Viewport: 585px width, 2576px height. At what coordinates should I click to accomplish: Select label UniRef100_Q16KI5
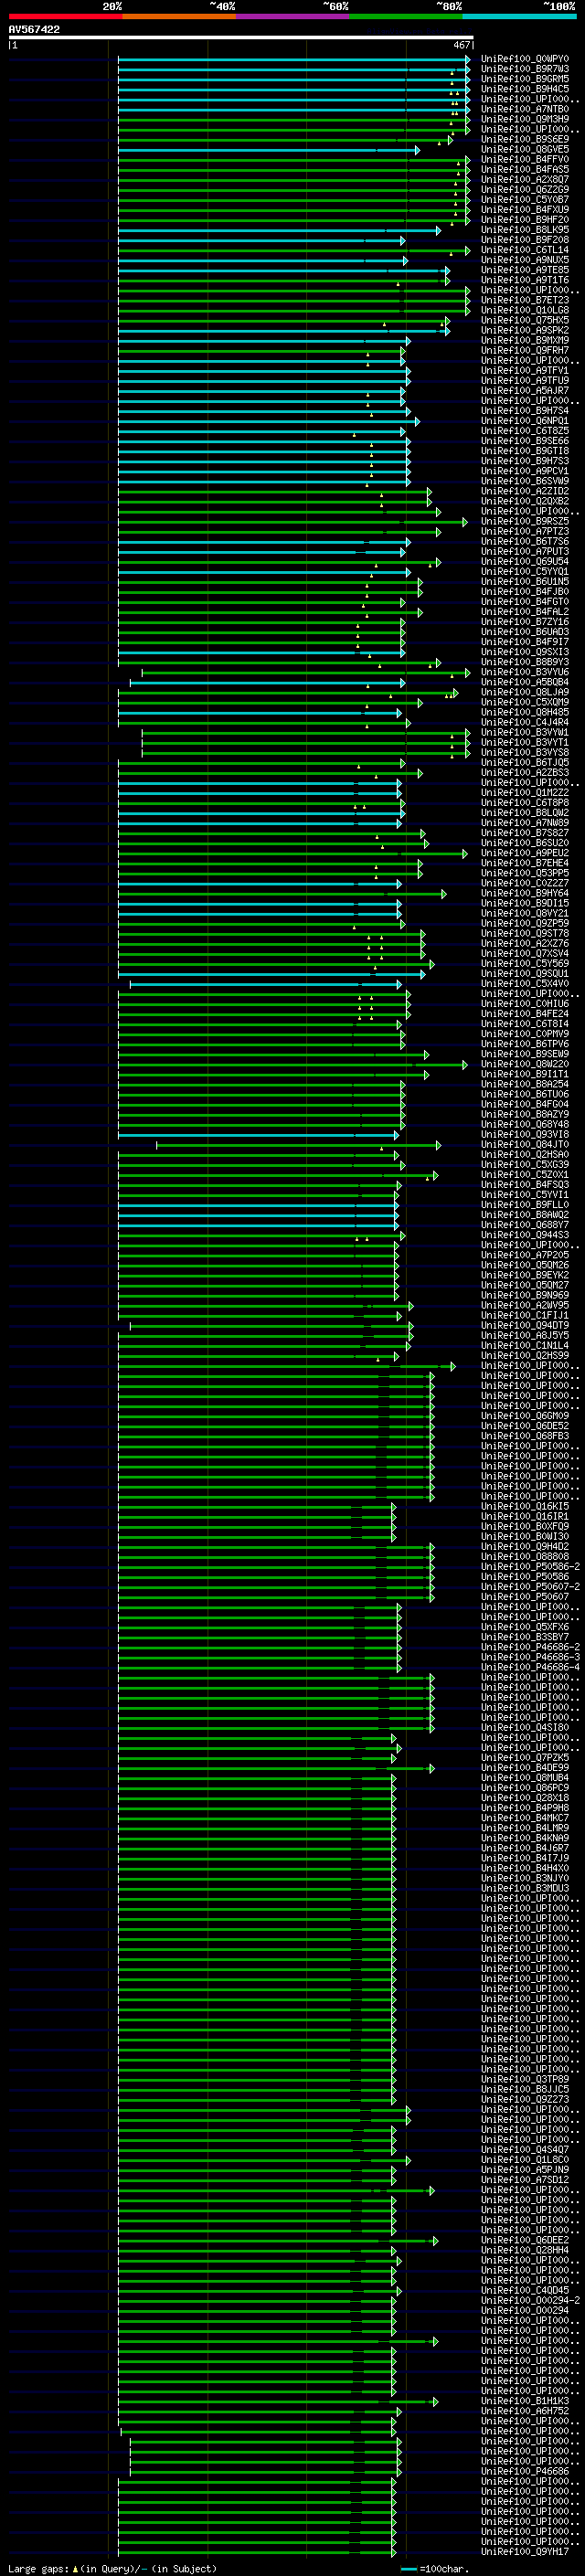(x=525, y=1506)
